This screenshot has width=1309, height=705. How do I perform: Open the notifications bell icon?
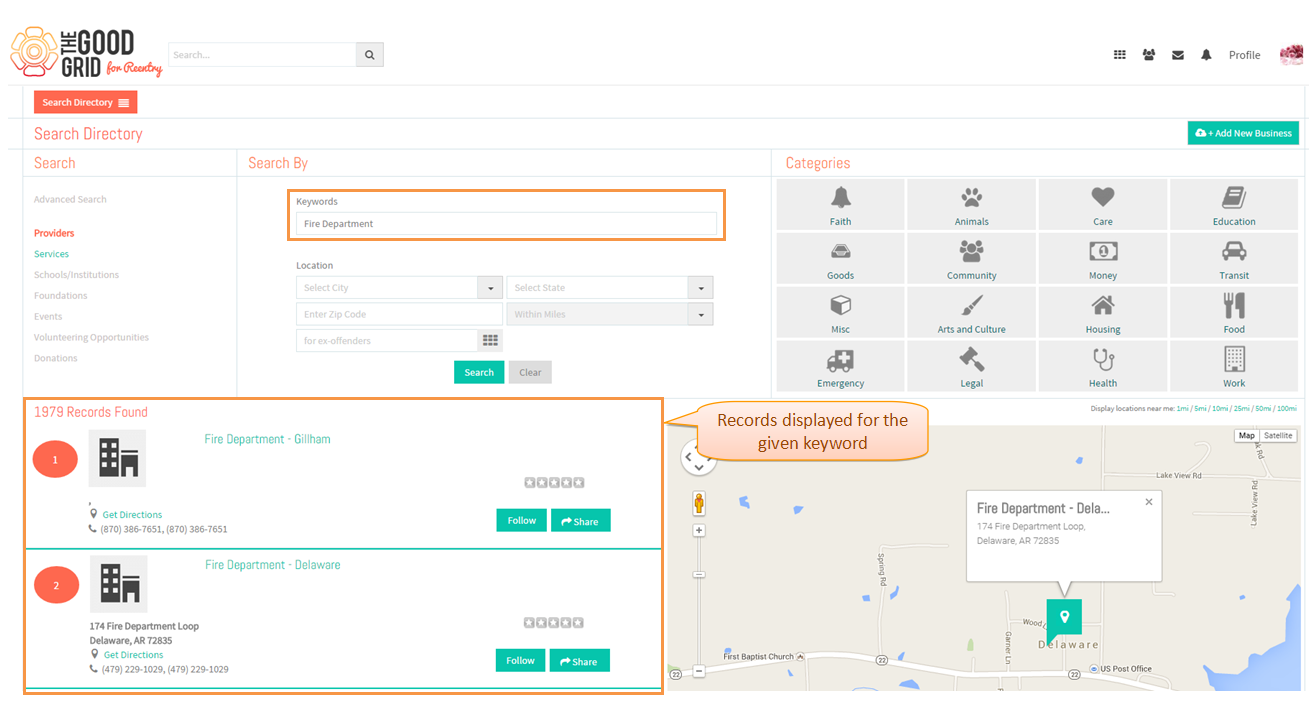[x=1206, y=55]
